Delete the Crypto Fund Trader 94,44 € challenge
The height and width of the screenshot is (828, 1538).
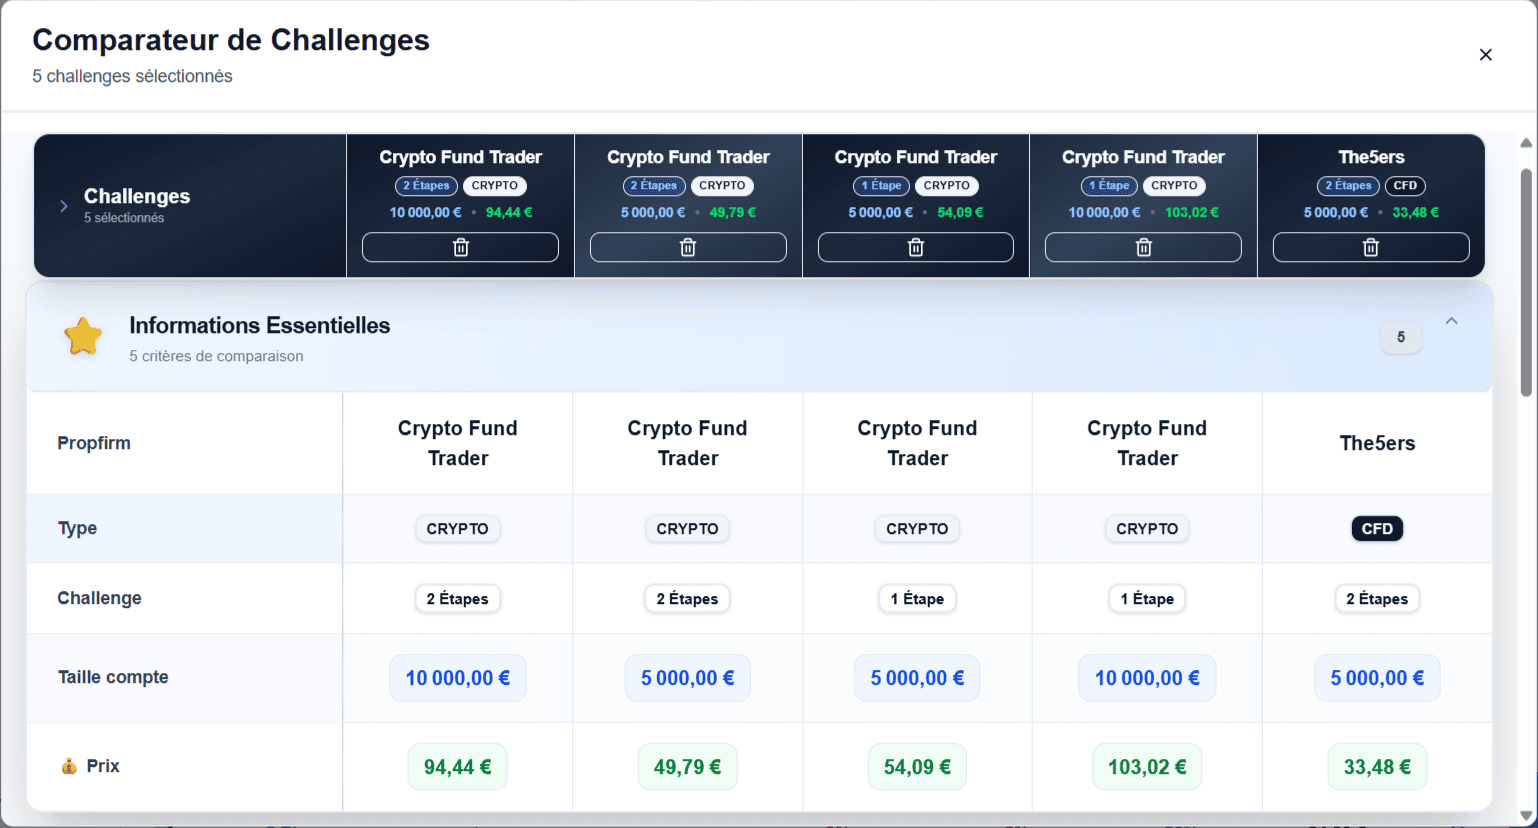(x=460, y=247)
